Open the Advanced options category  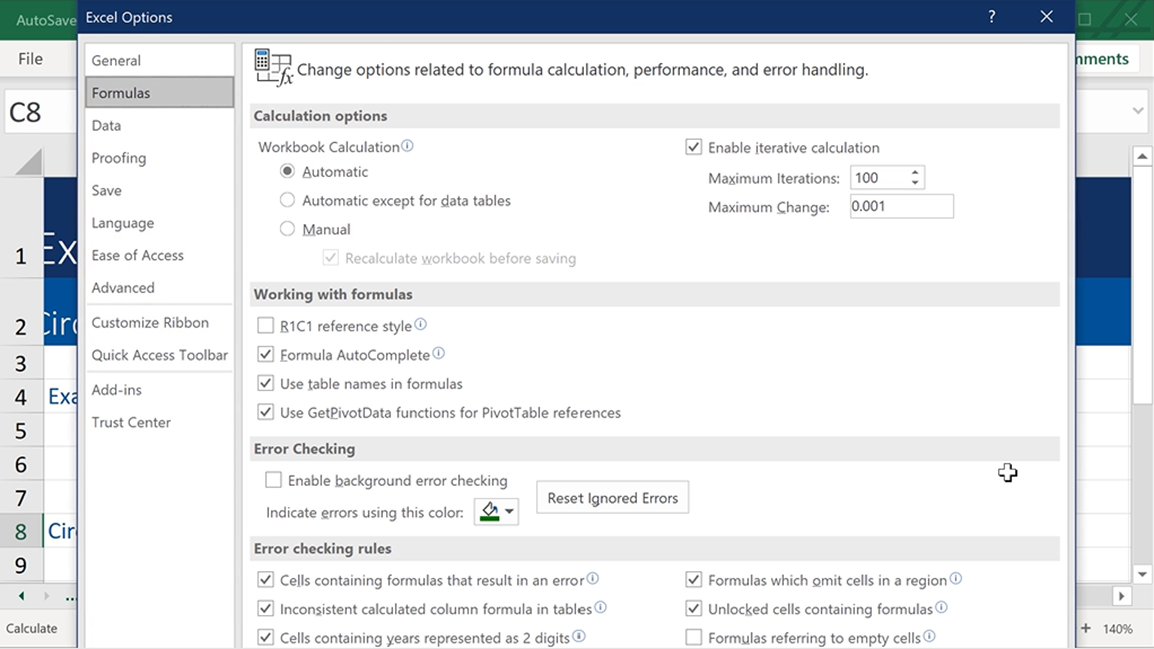click(123, 288)
